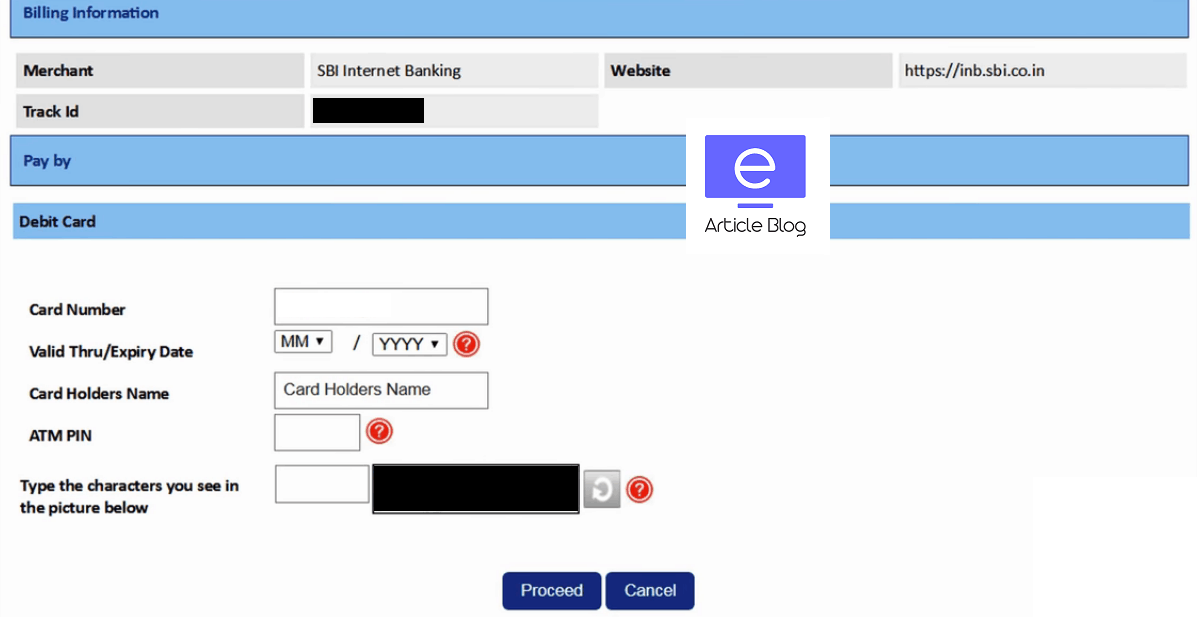Click the redacted Track Id value

(x=368, y=111)
